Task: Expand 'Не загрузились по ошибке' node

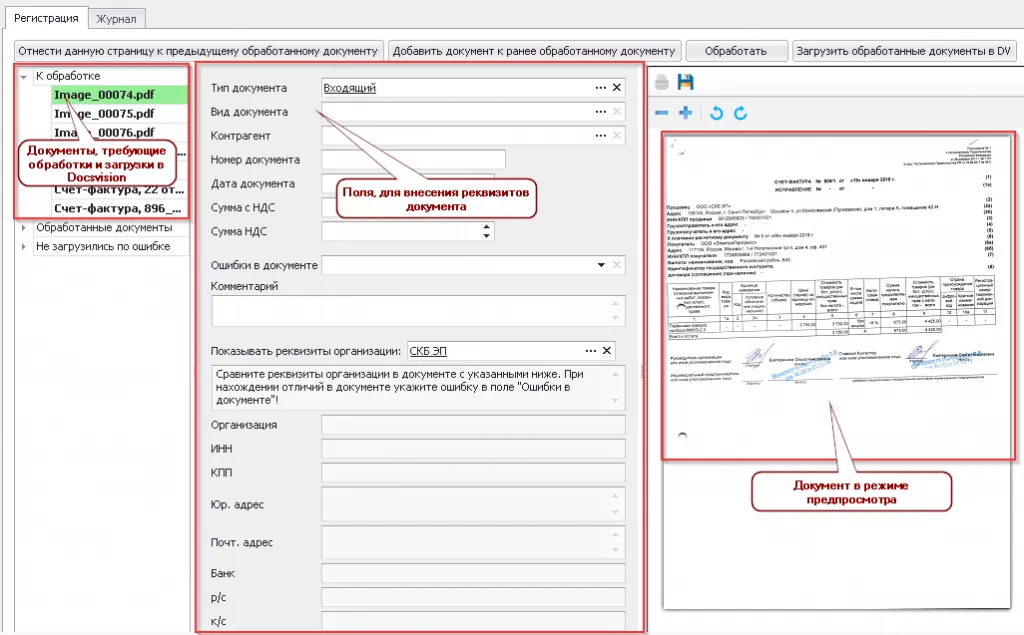Action: pos(23,247)
